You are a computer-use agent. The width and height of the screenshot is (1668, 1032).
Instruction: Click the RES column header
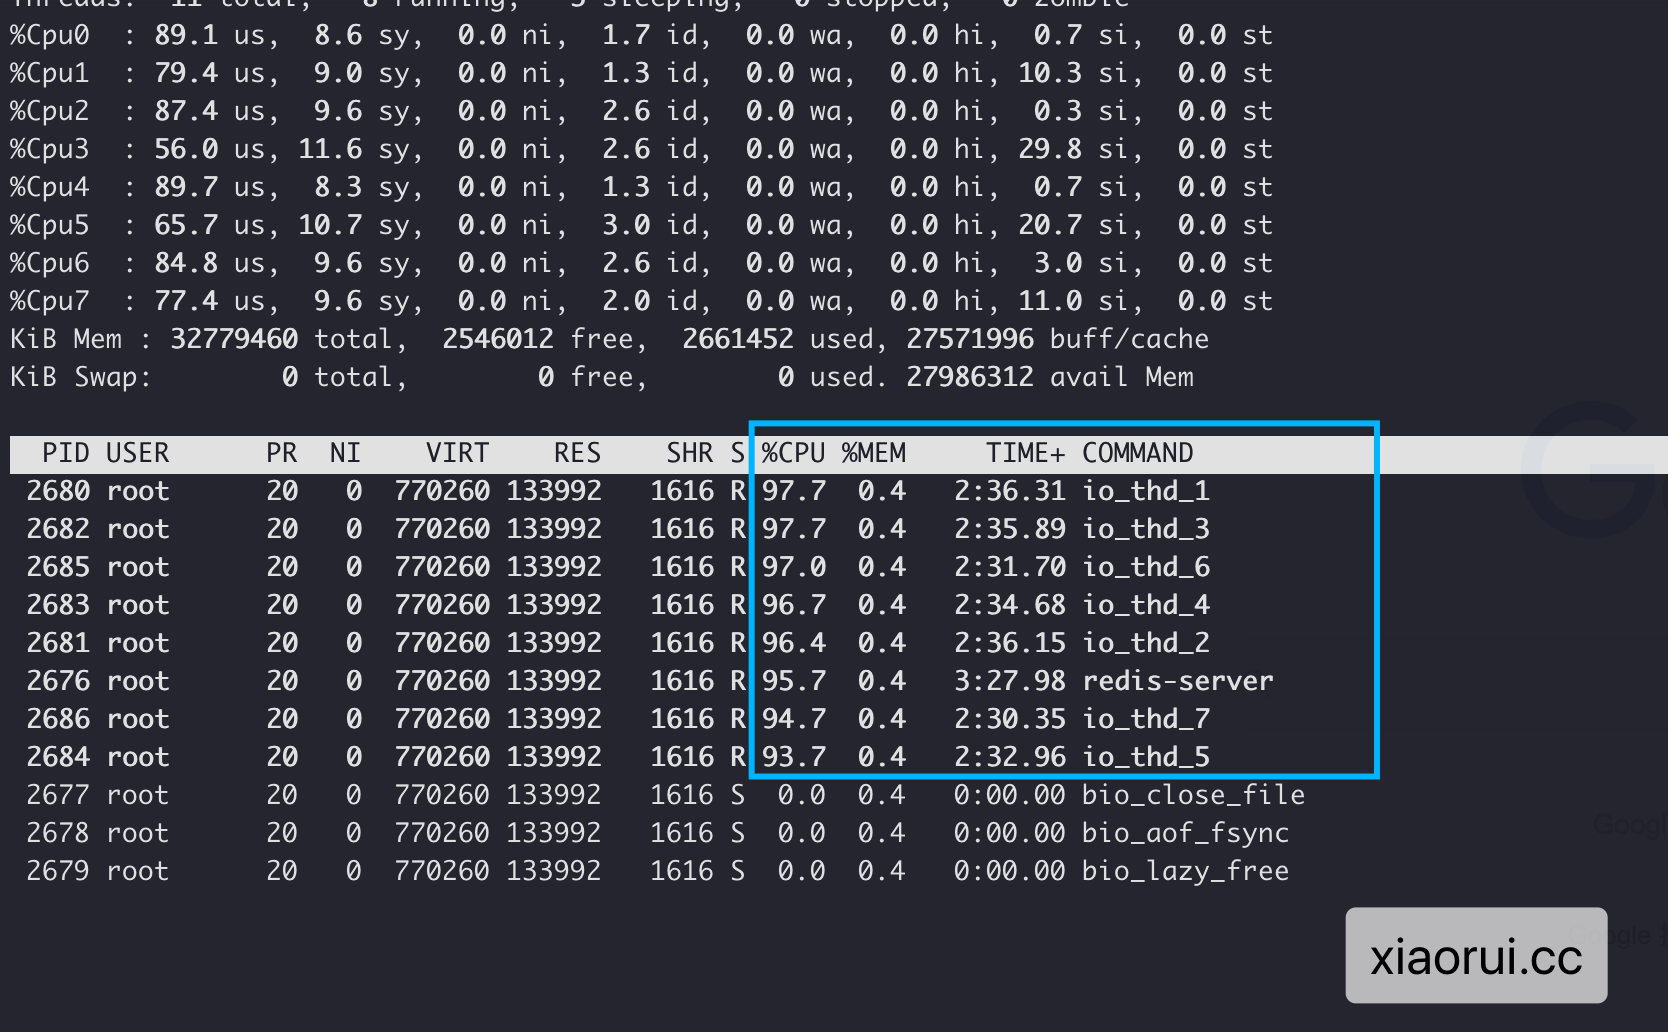coord(576,453)
